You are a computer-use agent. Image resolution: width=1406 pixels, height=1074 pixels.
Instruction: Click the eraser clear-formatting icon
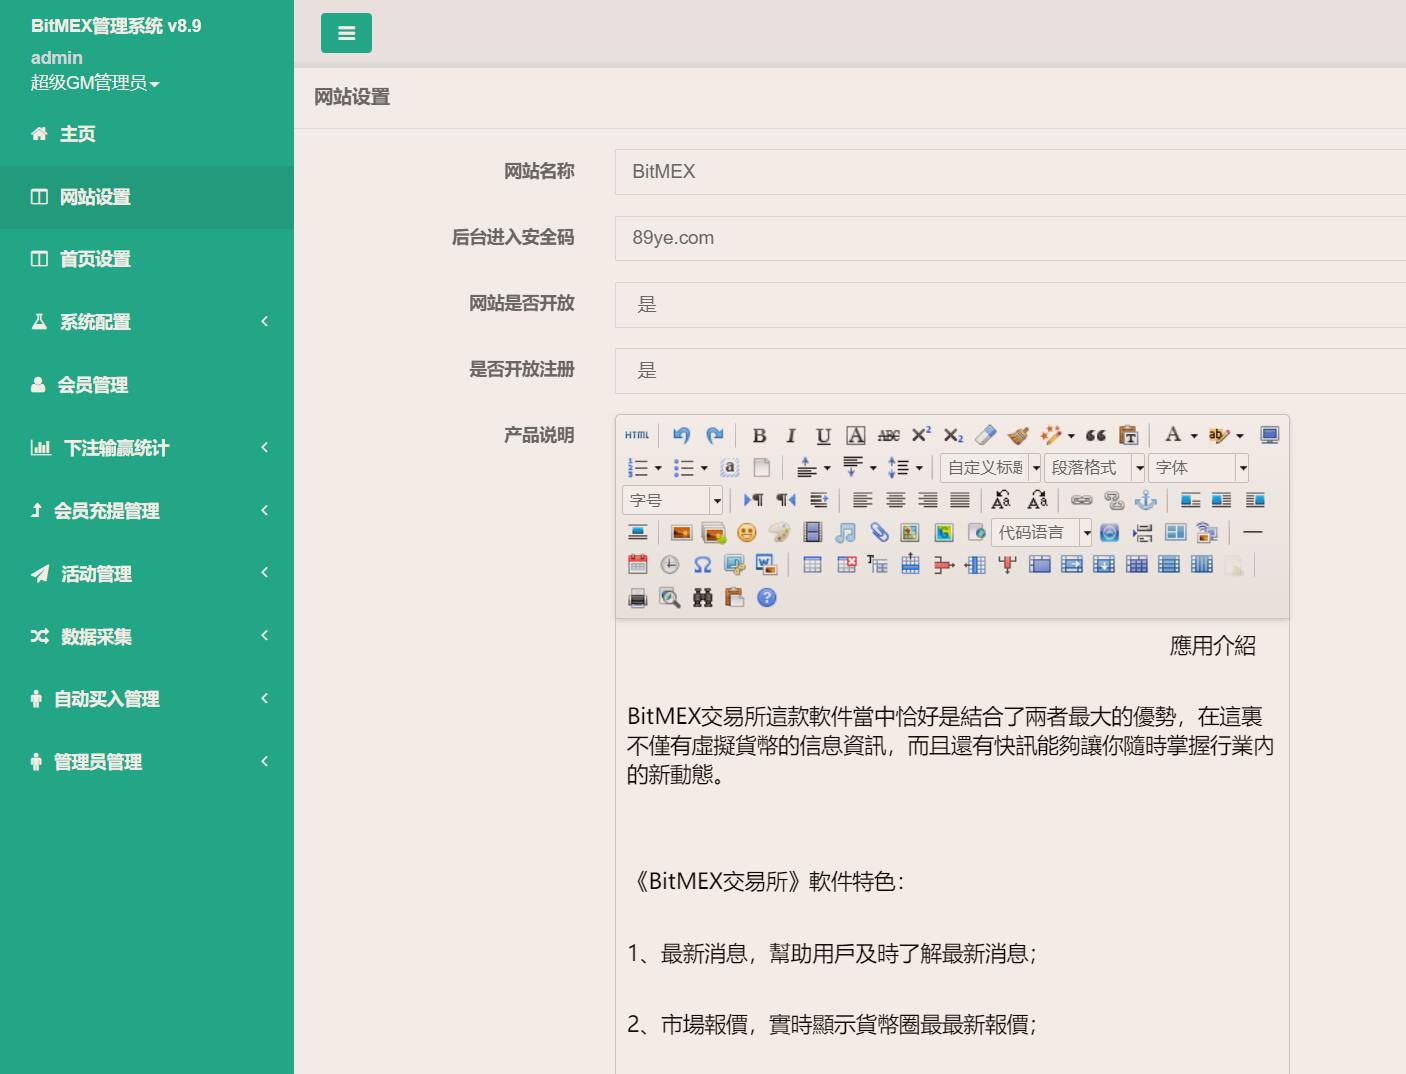(986, 435)
